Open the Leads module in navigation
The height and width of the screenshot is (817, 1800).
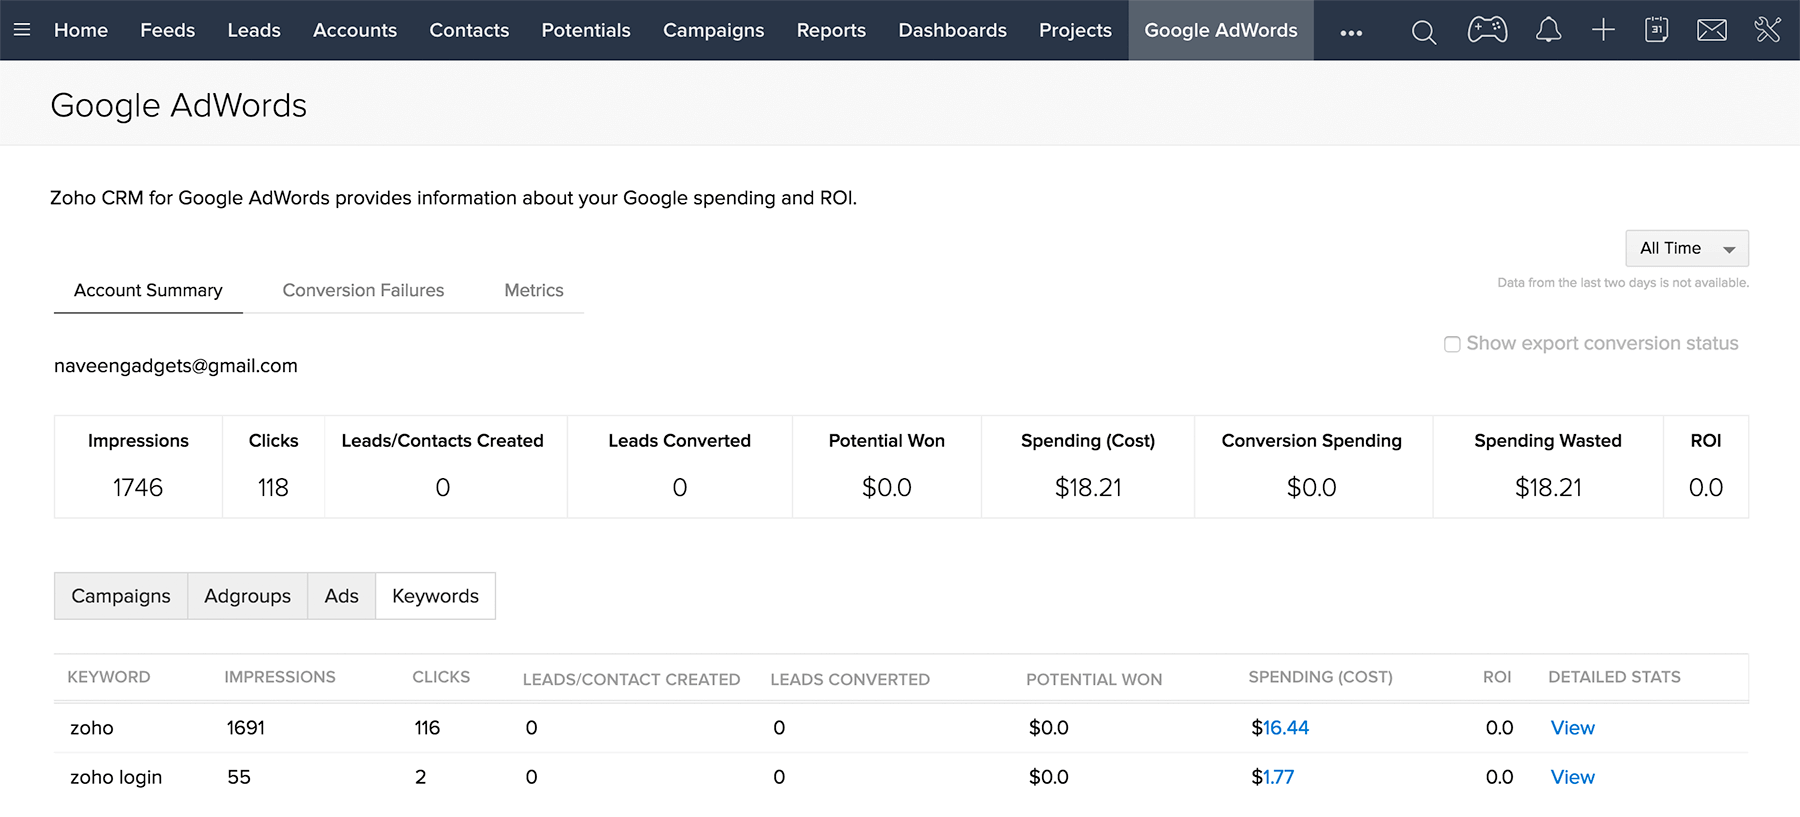coord(254,30)
